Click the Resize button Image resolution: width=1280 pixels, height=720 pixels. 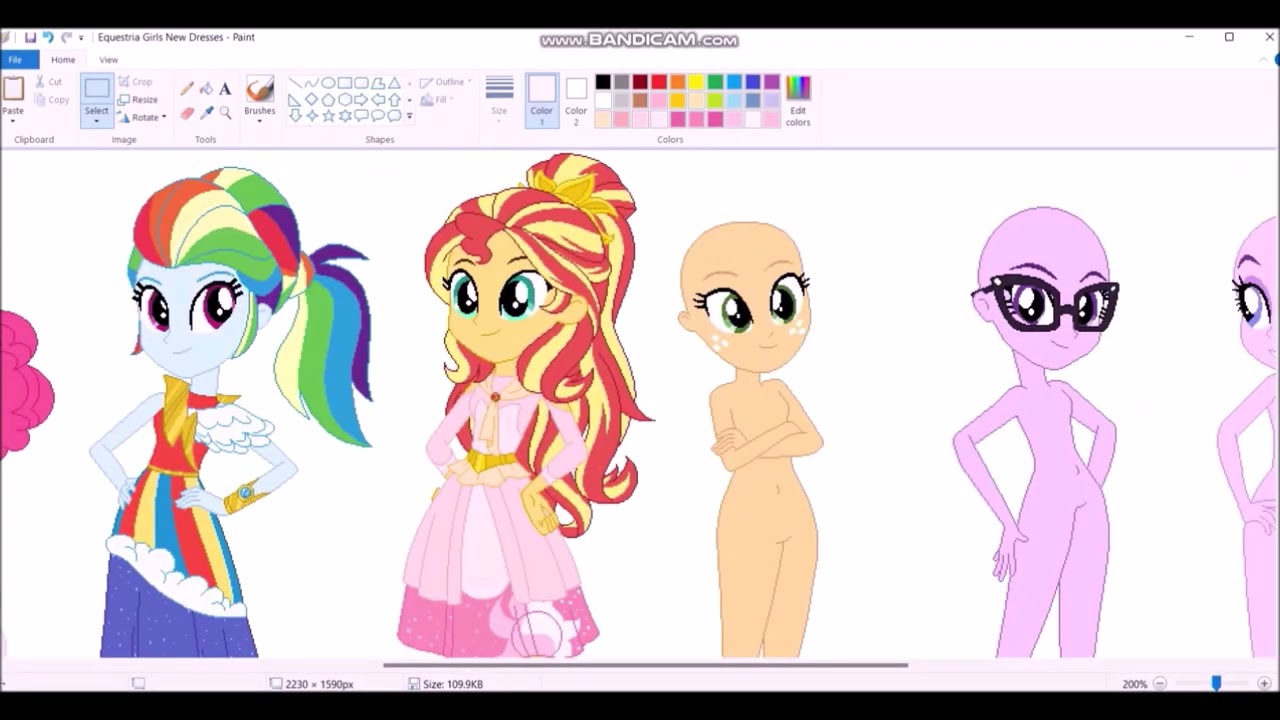click(x=138, y=100)
